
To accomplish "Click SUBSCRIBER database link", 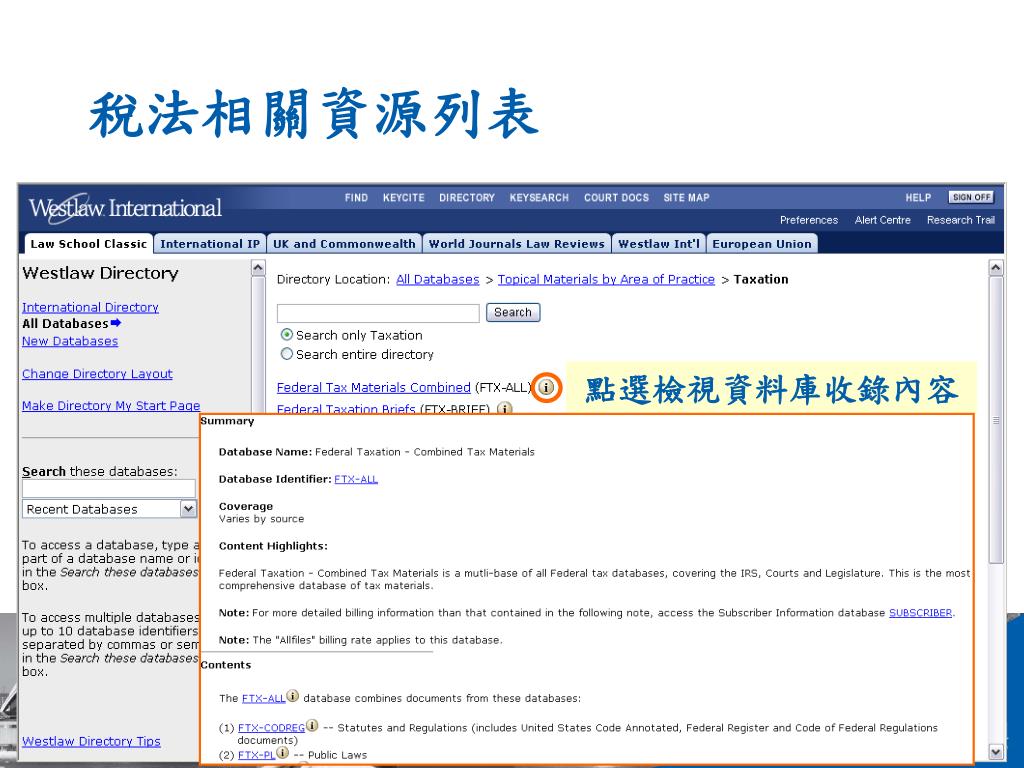I will (920, 613).
